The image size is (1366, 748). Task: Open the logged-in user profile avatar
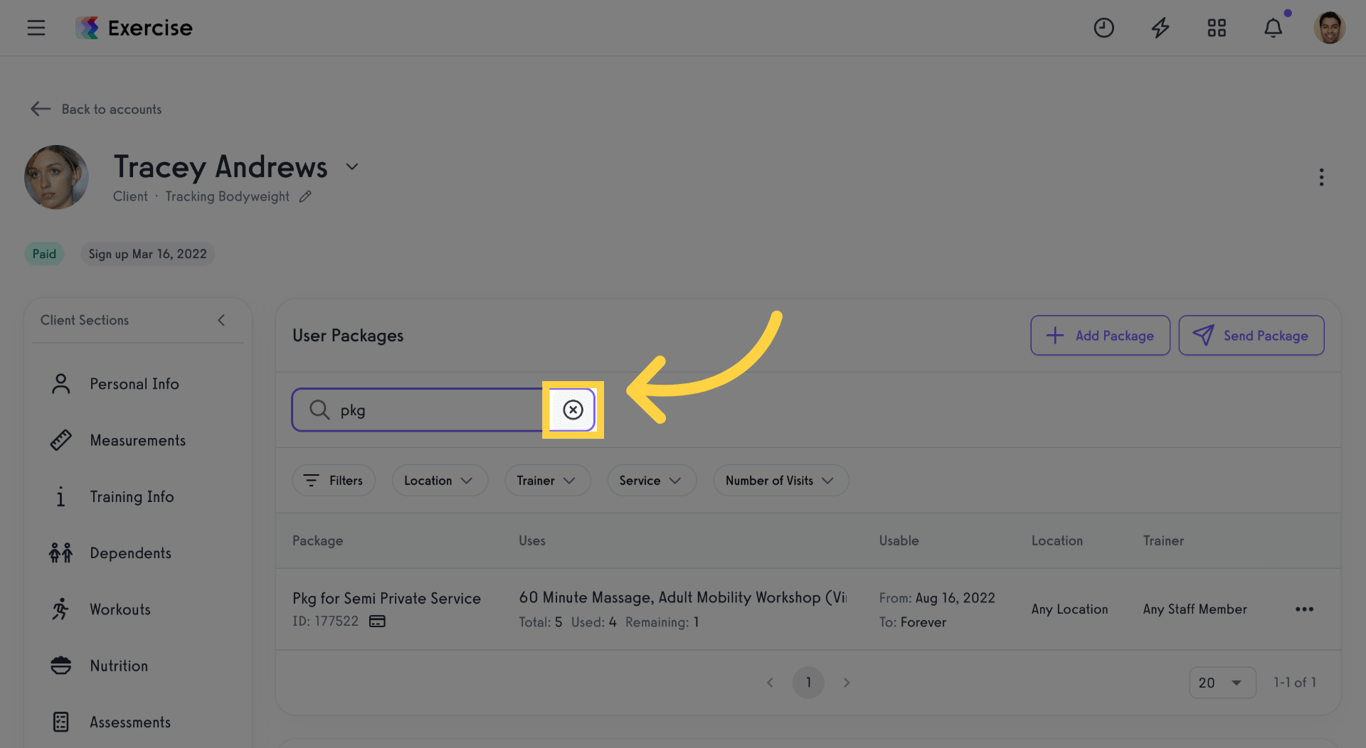pos(1330,28)
